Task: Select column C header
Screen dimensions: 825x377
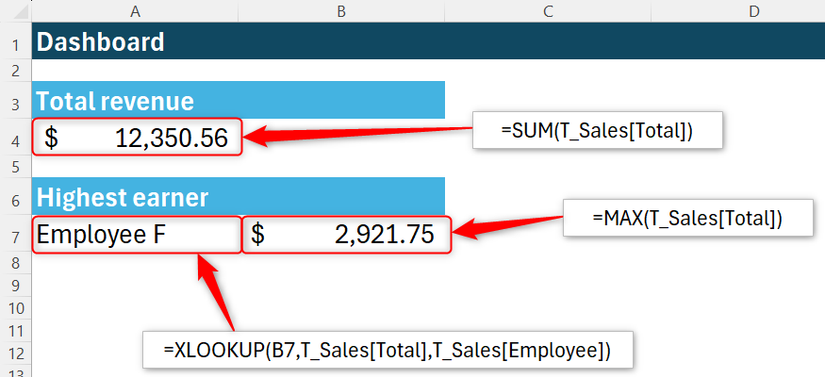Action: point(548,11)
